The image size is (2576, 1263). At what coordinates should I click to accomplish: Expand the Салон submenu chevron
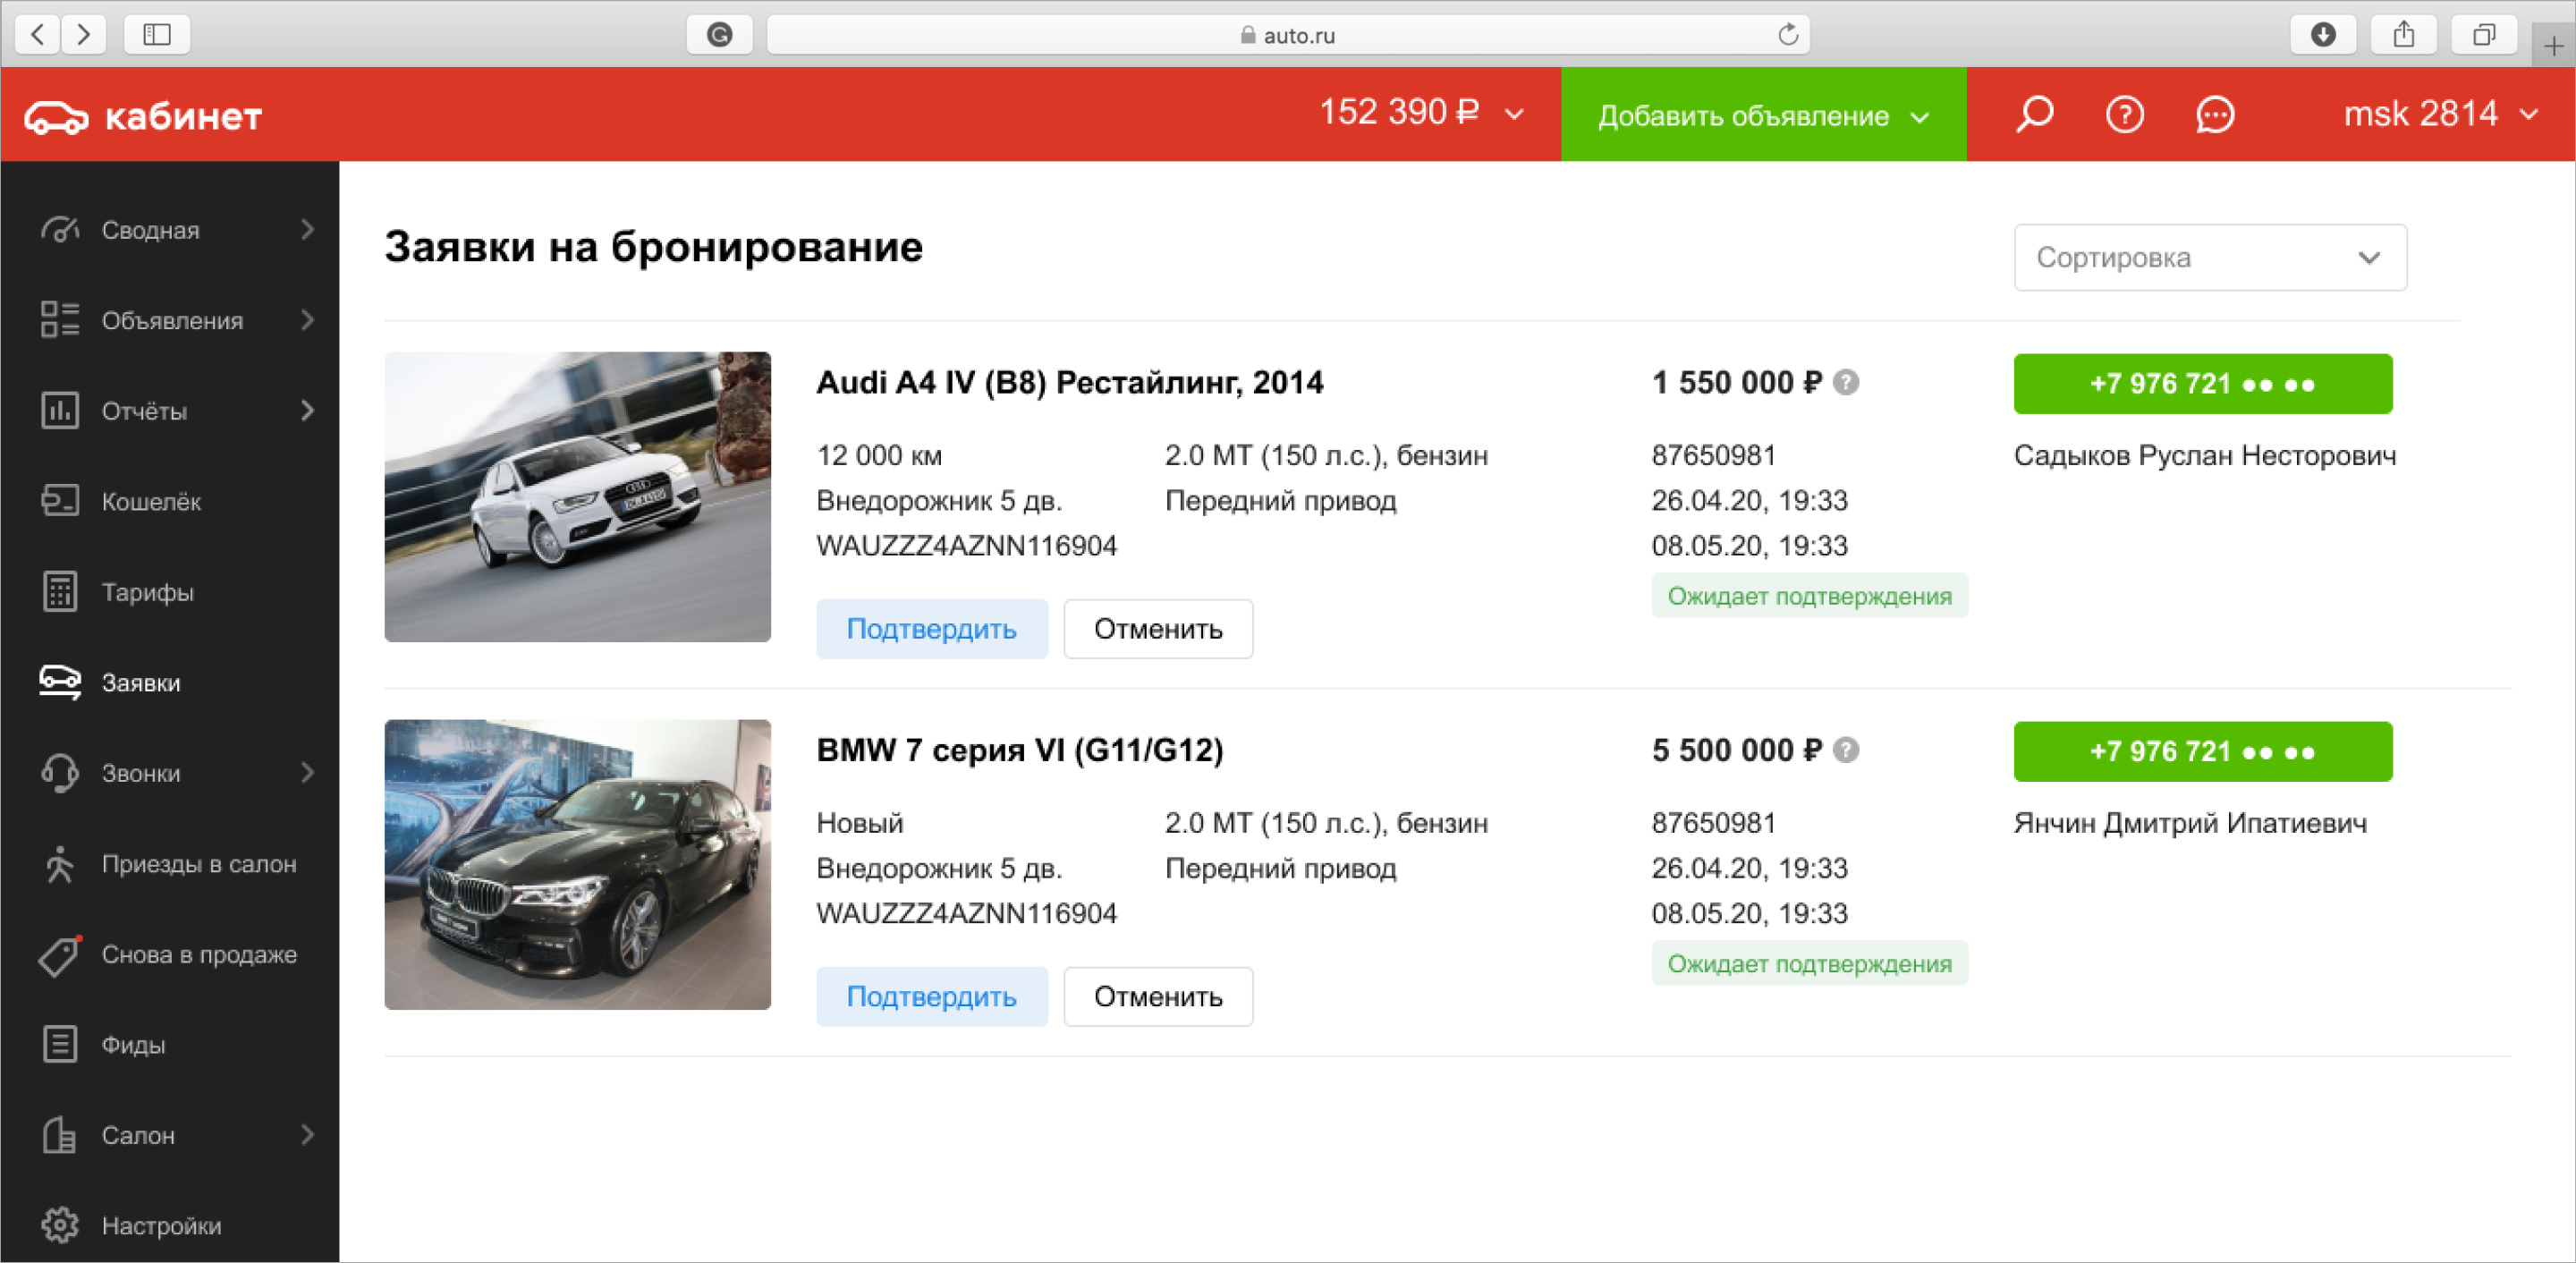click(x=307, y=1135)
